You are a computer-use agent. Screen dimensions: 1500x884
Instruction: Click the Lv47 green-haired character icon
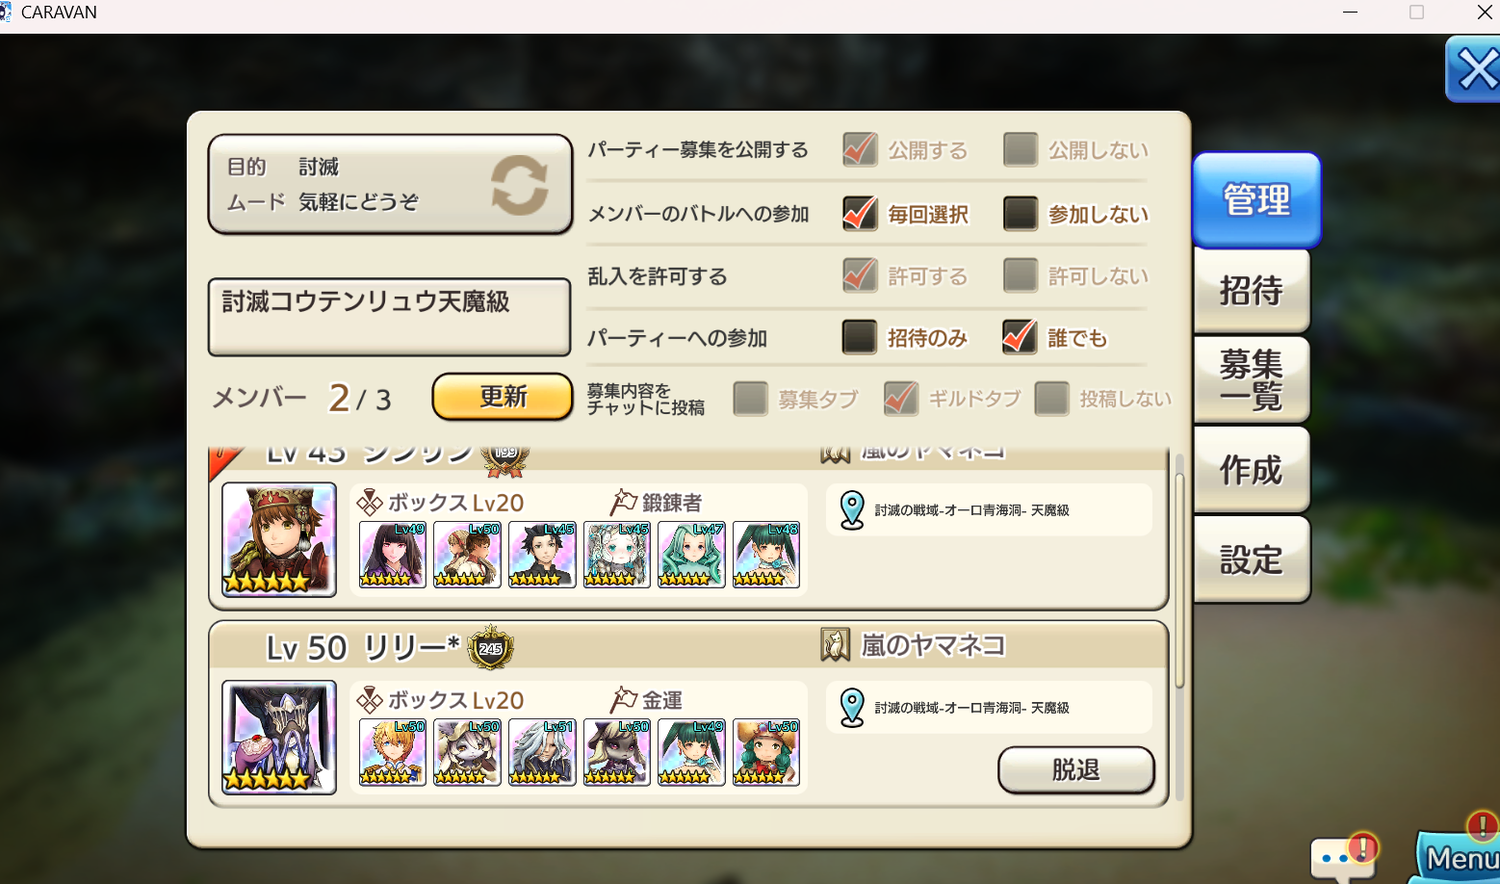click(x=691, y=554)
